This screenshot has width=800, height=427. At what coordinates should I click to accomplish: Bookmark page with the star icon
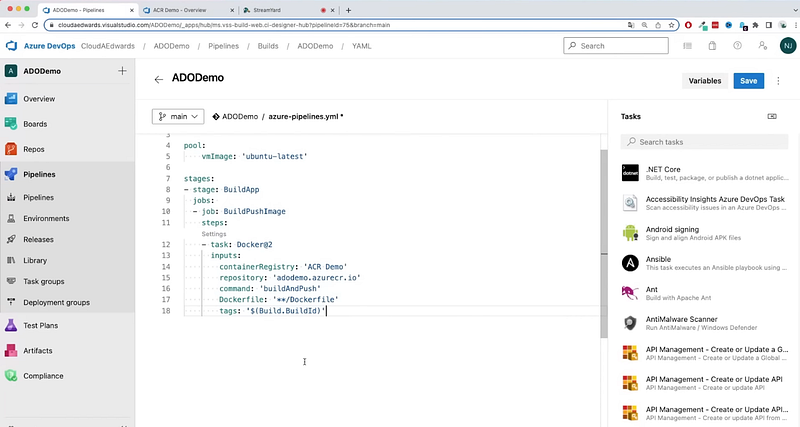coord(671,25)
